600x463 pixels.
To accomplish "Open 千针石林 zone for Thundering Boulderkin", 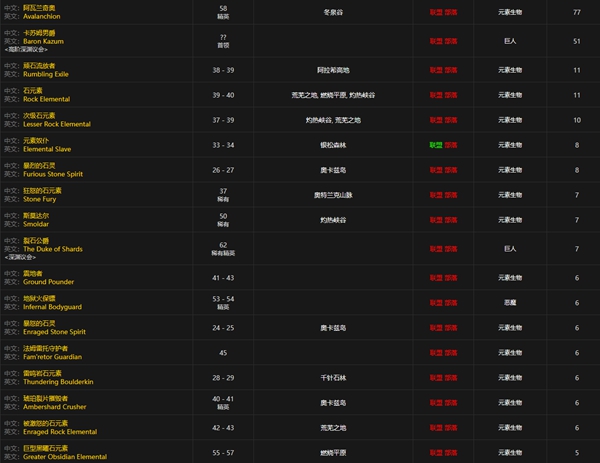I will (x=332, y=378).
